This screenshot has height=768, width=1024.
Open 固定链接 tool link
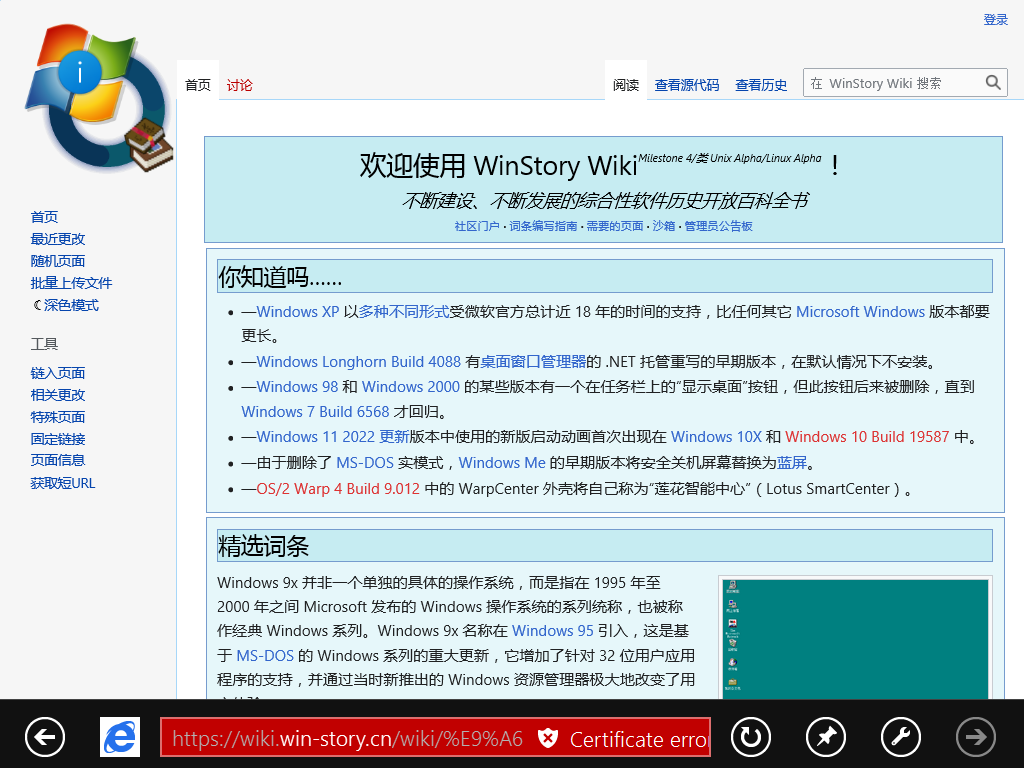[x=57, y=439]
